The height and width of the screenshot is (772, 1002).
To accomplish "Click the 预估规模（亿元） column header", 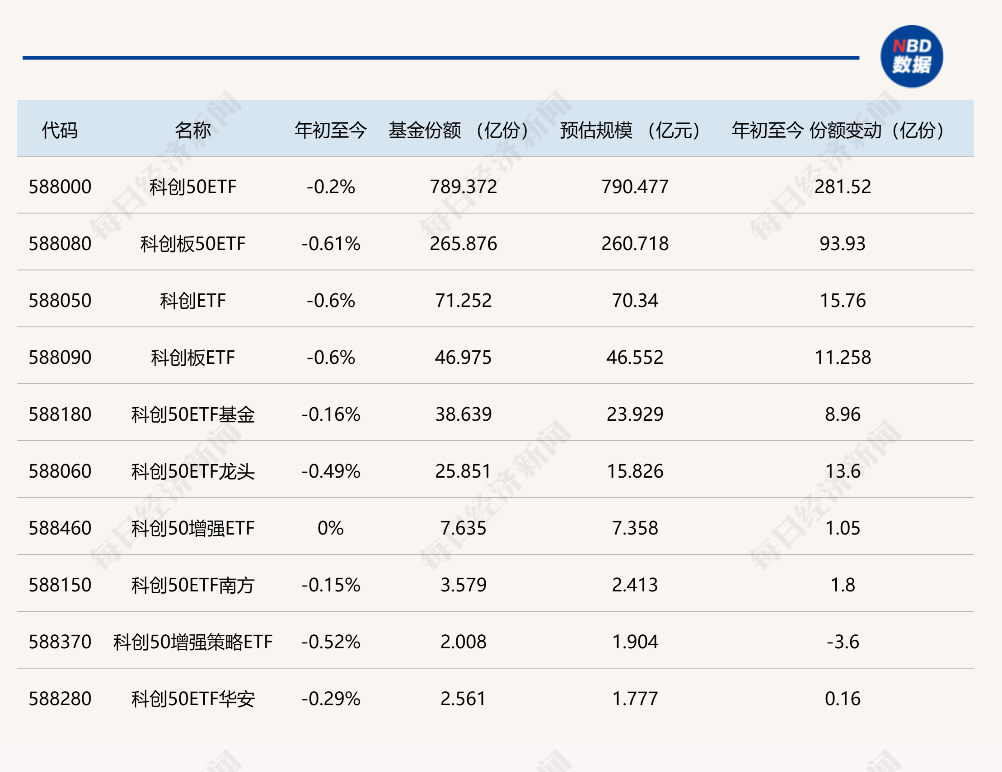I will click(x=634, y=130).
